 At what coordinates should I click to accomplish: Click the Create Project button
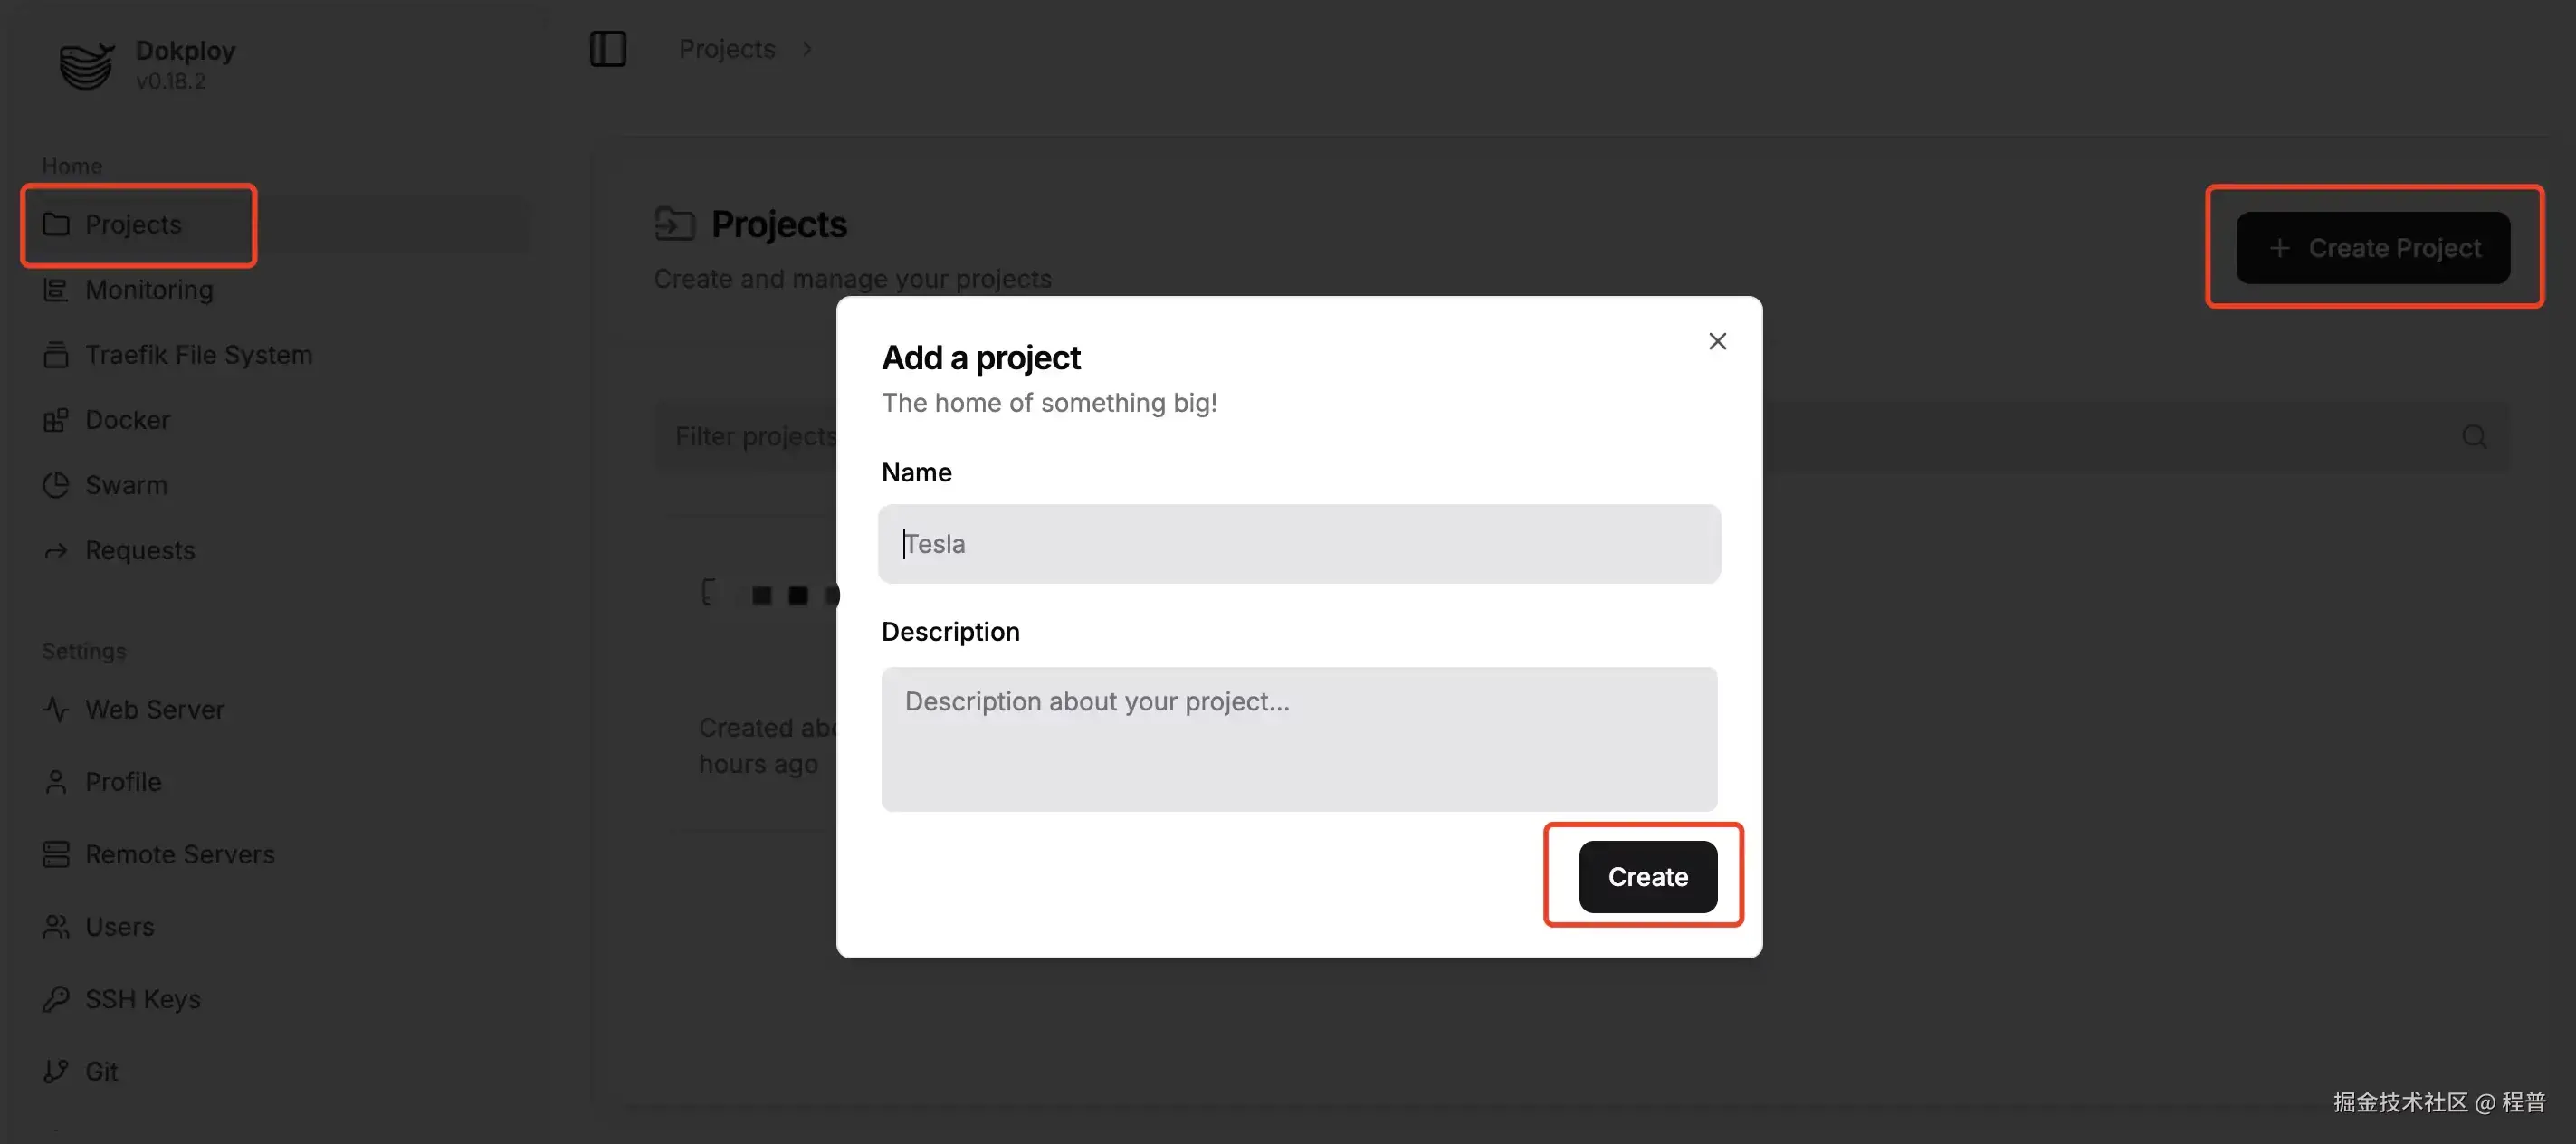click(x=2372, y=248)
